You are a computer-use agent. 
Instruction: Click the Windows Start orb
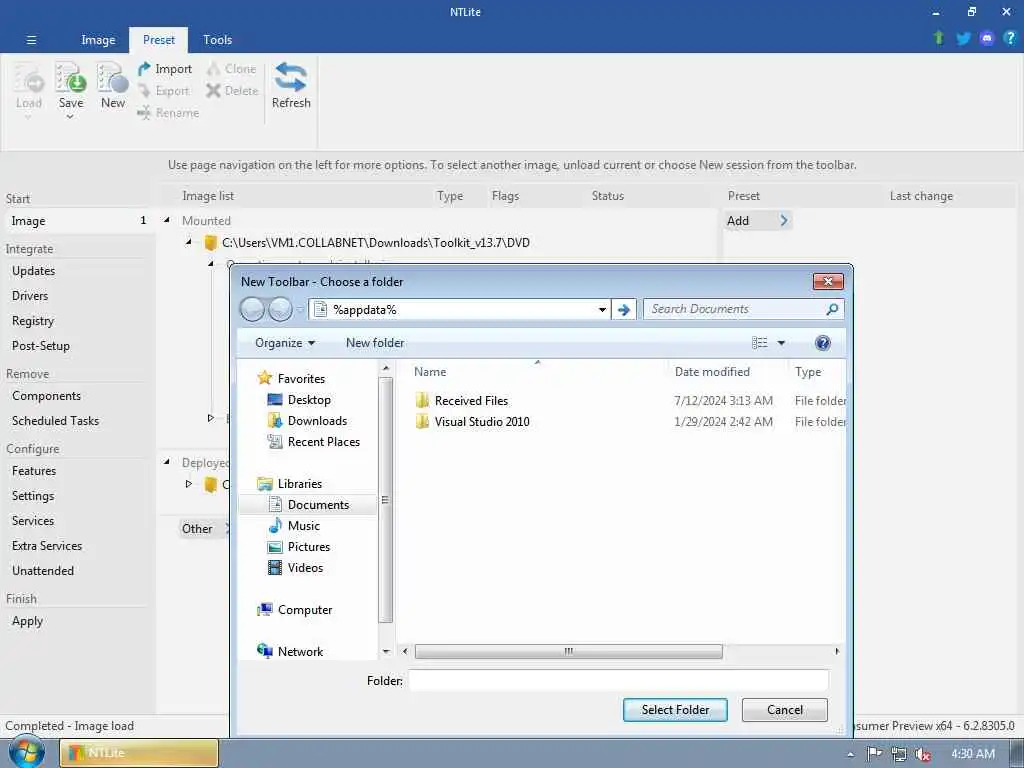[x=27, y=752]
